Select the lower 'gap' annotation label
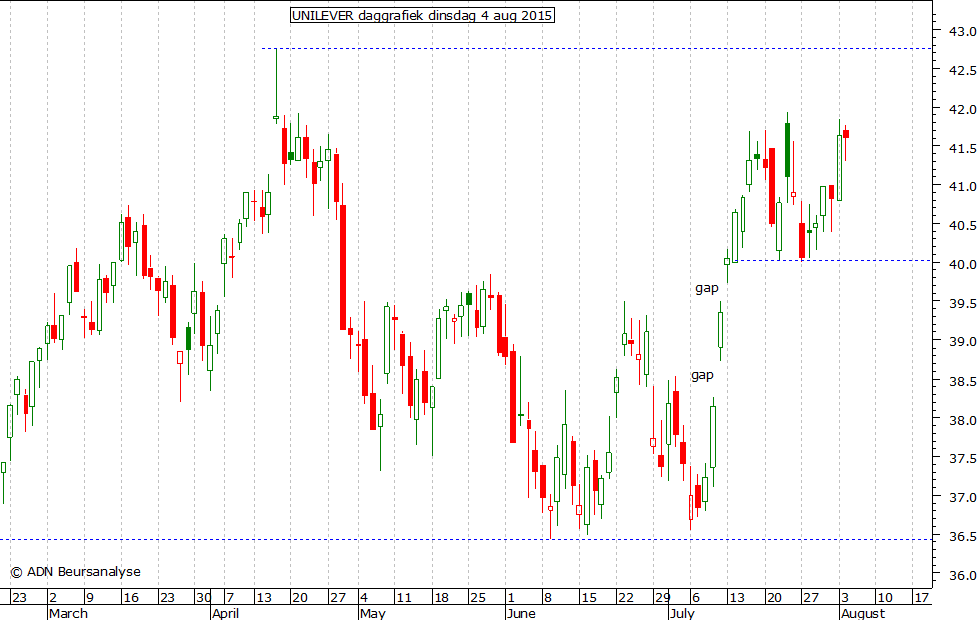Viewport: 980px width, 620px height. click(x=702, y=375)
